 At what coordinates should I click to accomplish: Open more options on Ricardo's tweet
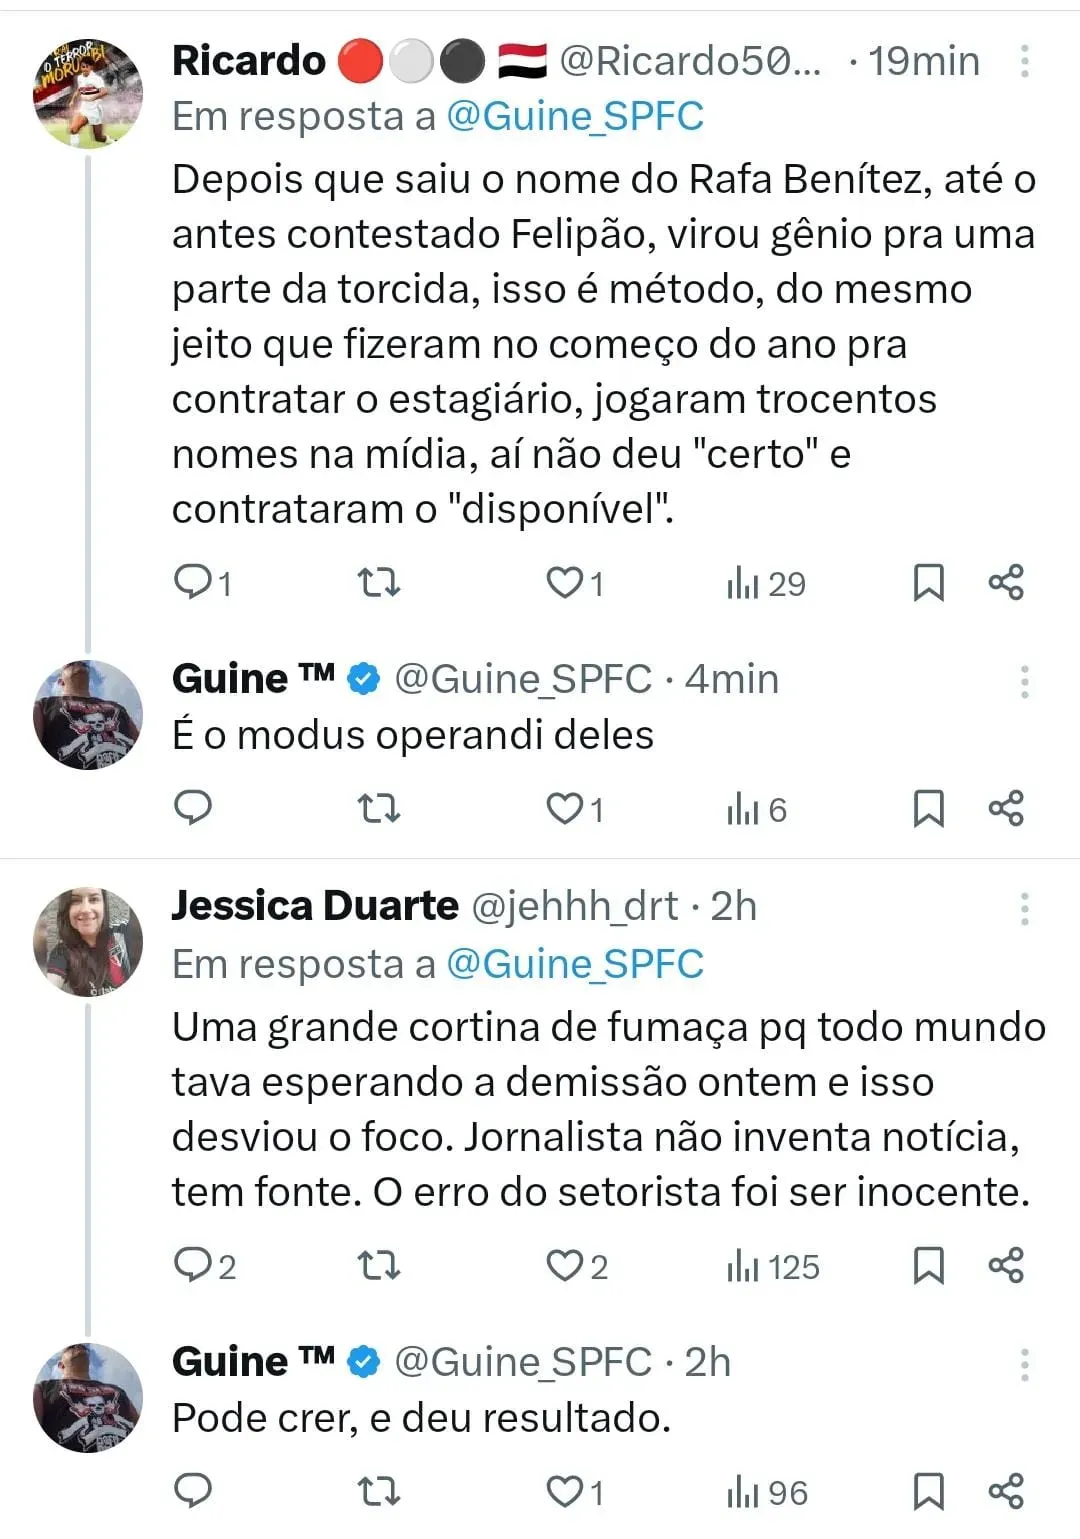(x=1024, y=61)
